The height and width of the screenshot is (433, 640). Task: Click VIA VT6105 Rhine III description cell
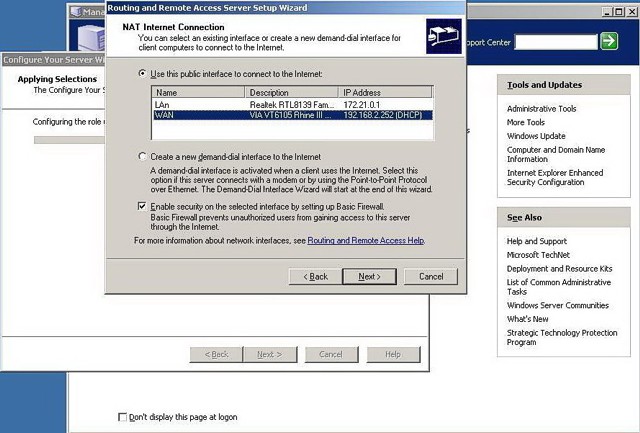click(x=290, y=115)
